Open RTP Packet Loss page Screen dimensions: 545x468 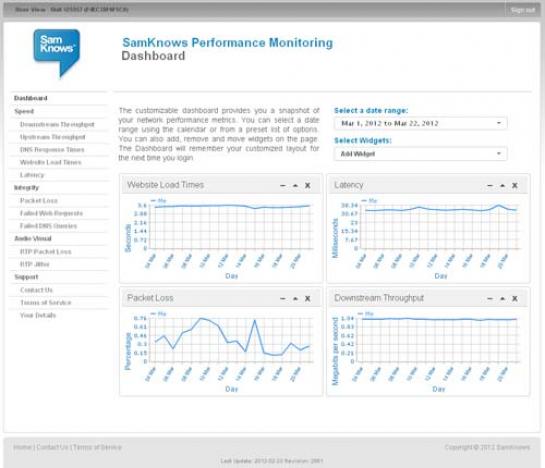pos(46,252)
